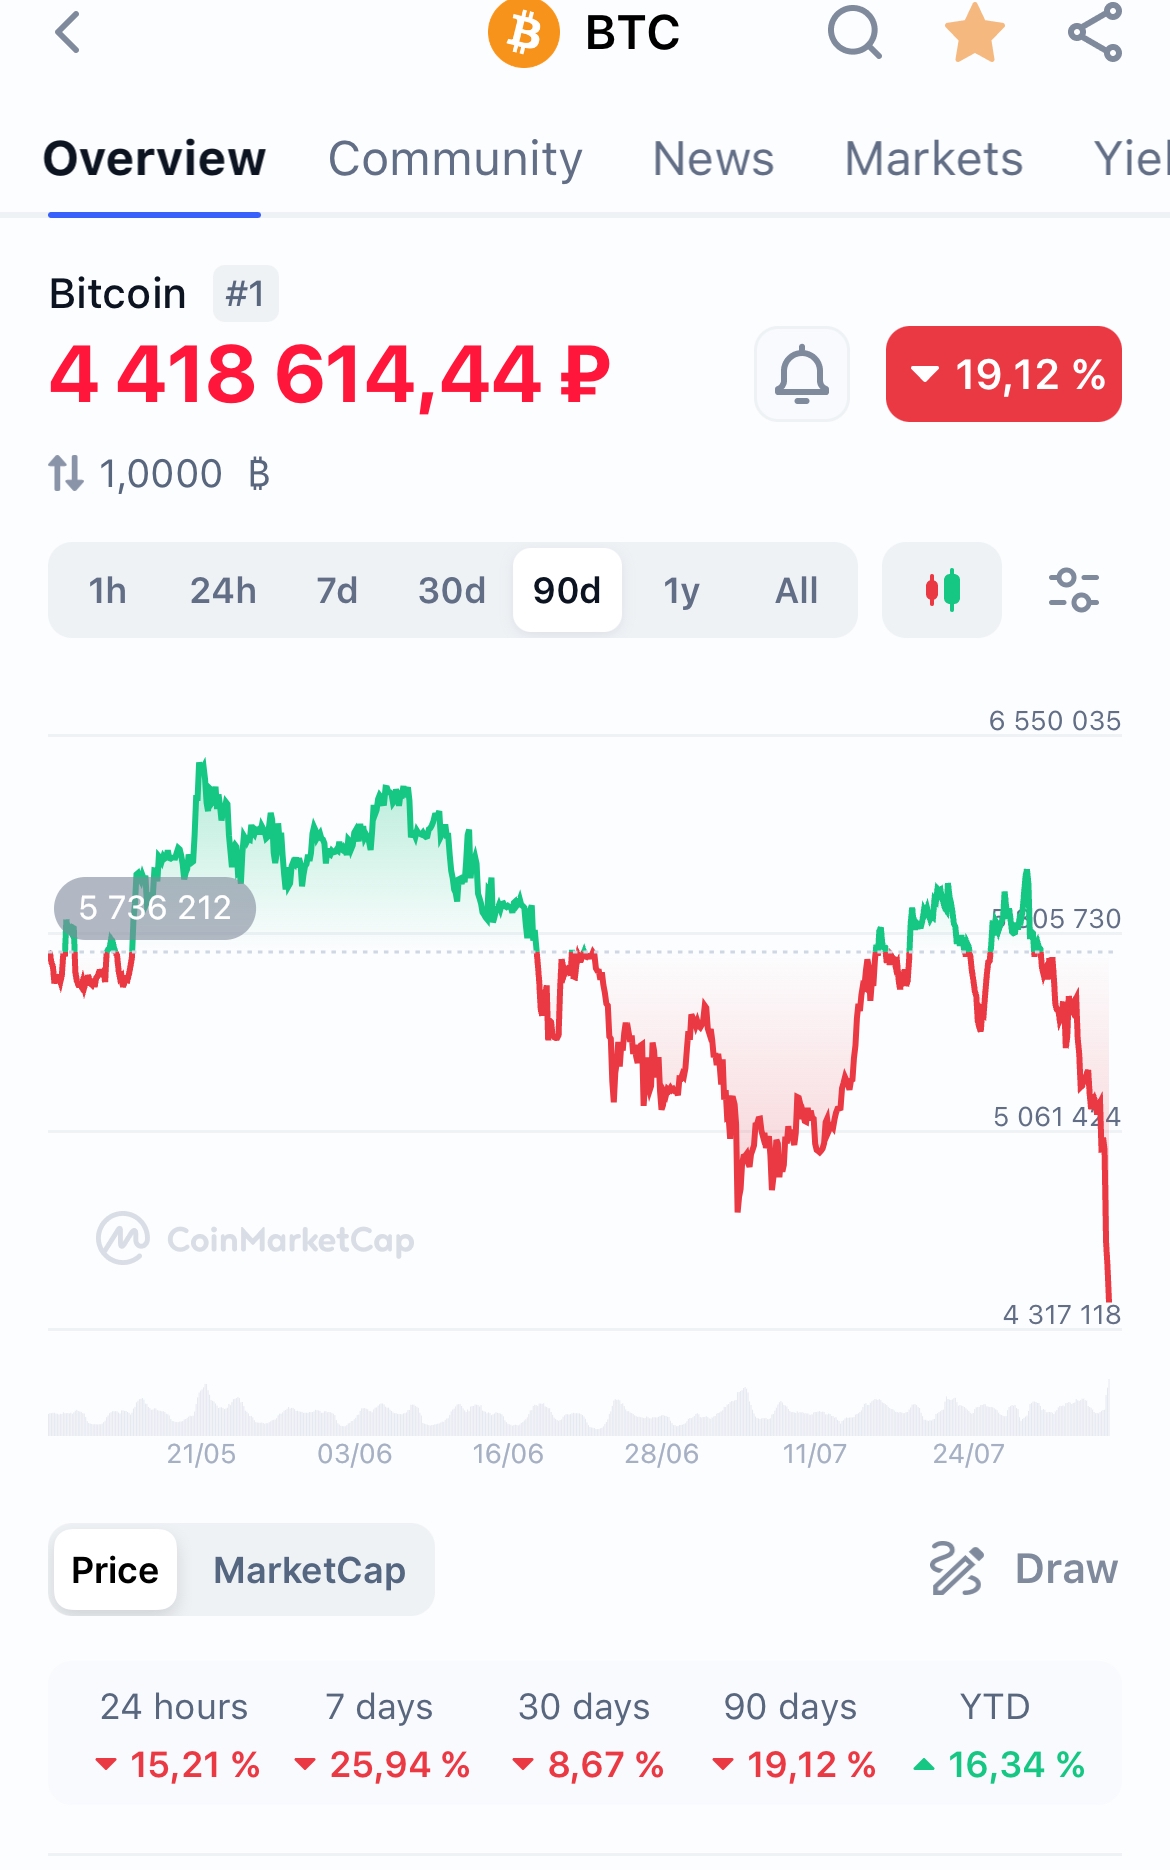Switch to the Community tab
The image size is (1170, 1870).
455,159
